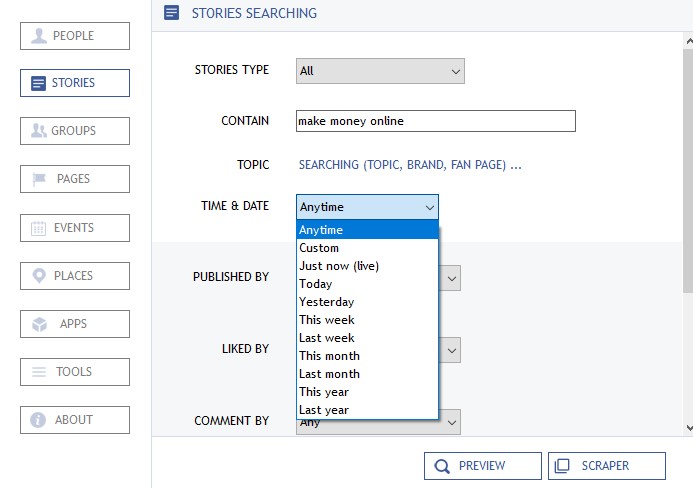Open the People section icon
The height and width of the screenshot is (488, 693).
(39, 36)
